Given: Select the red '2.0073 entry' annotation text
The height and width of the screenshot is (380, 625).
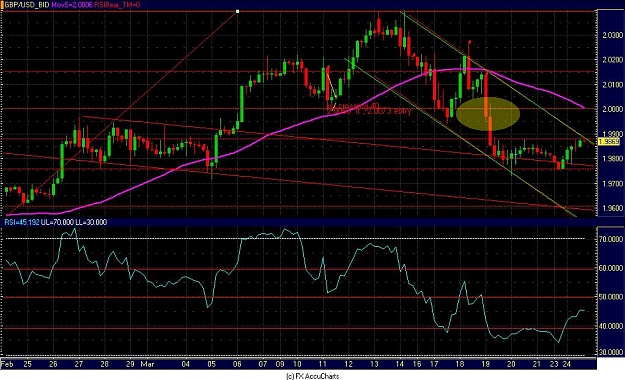Looking at the screenshot, I should tap(389, 112).
